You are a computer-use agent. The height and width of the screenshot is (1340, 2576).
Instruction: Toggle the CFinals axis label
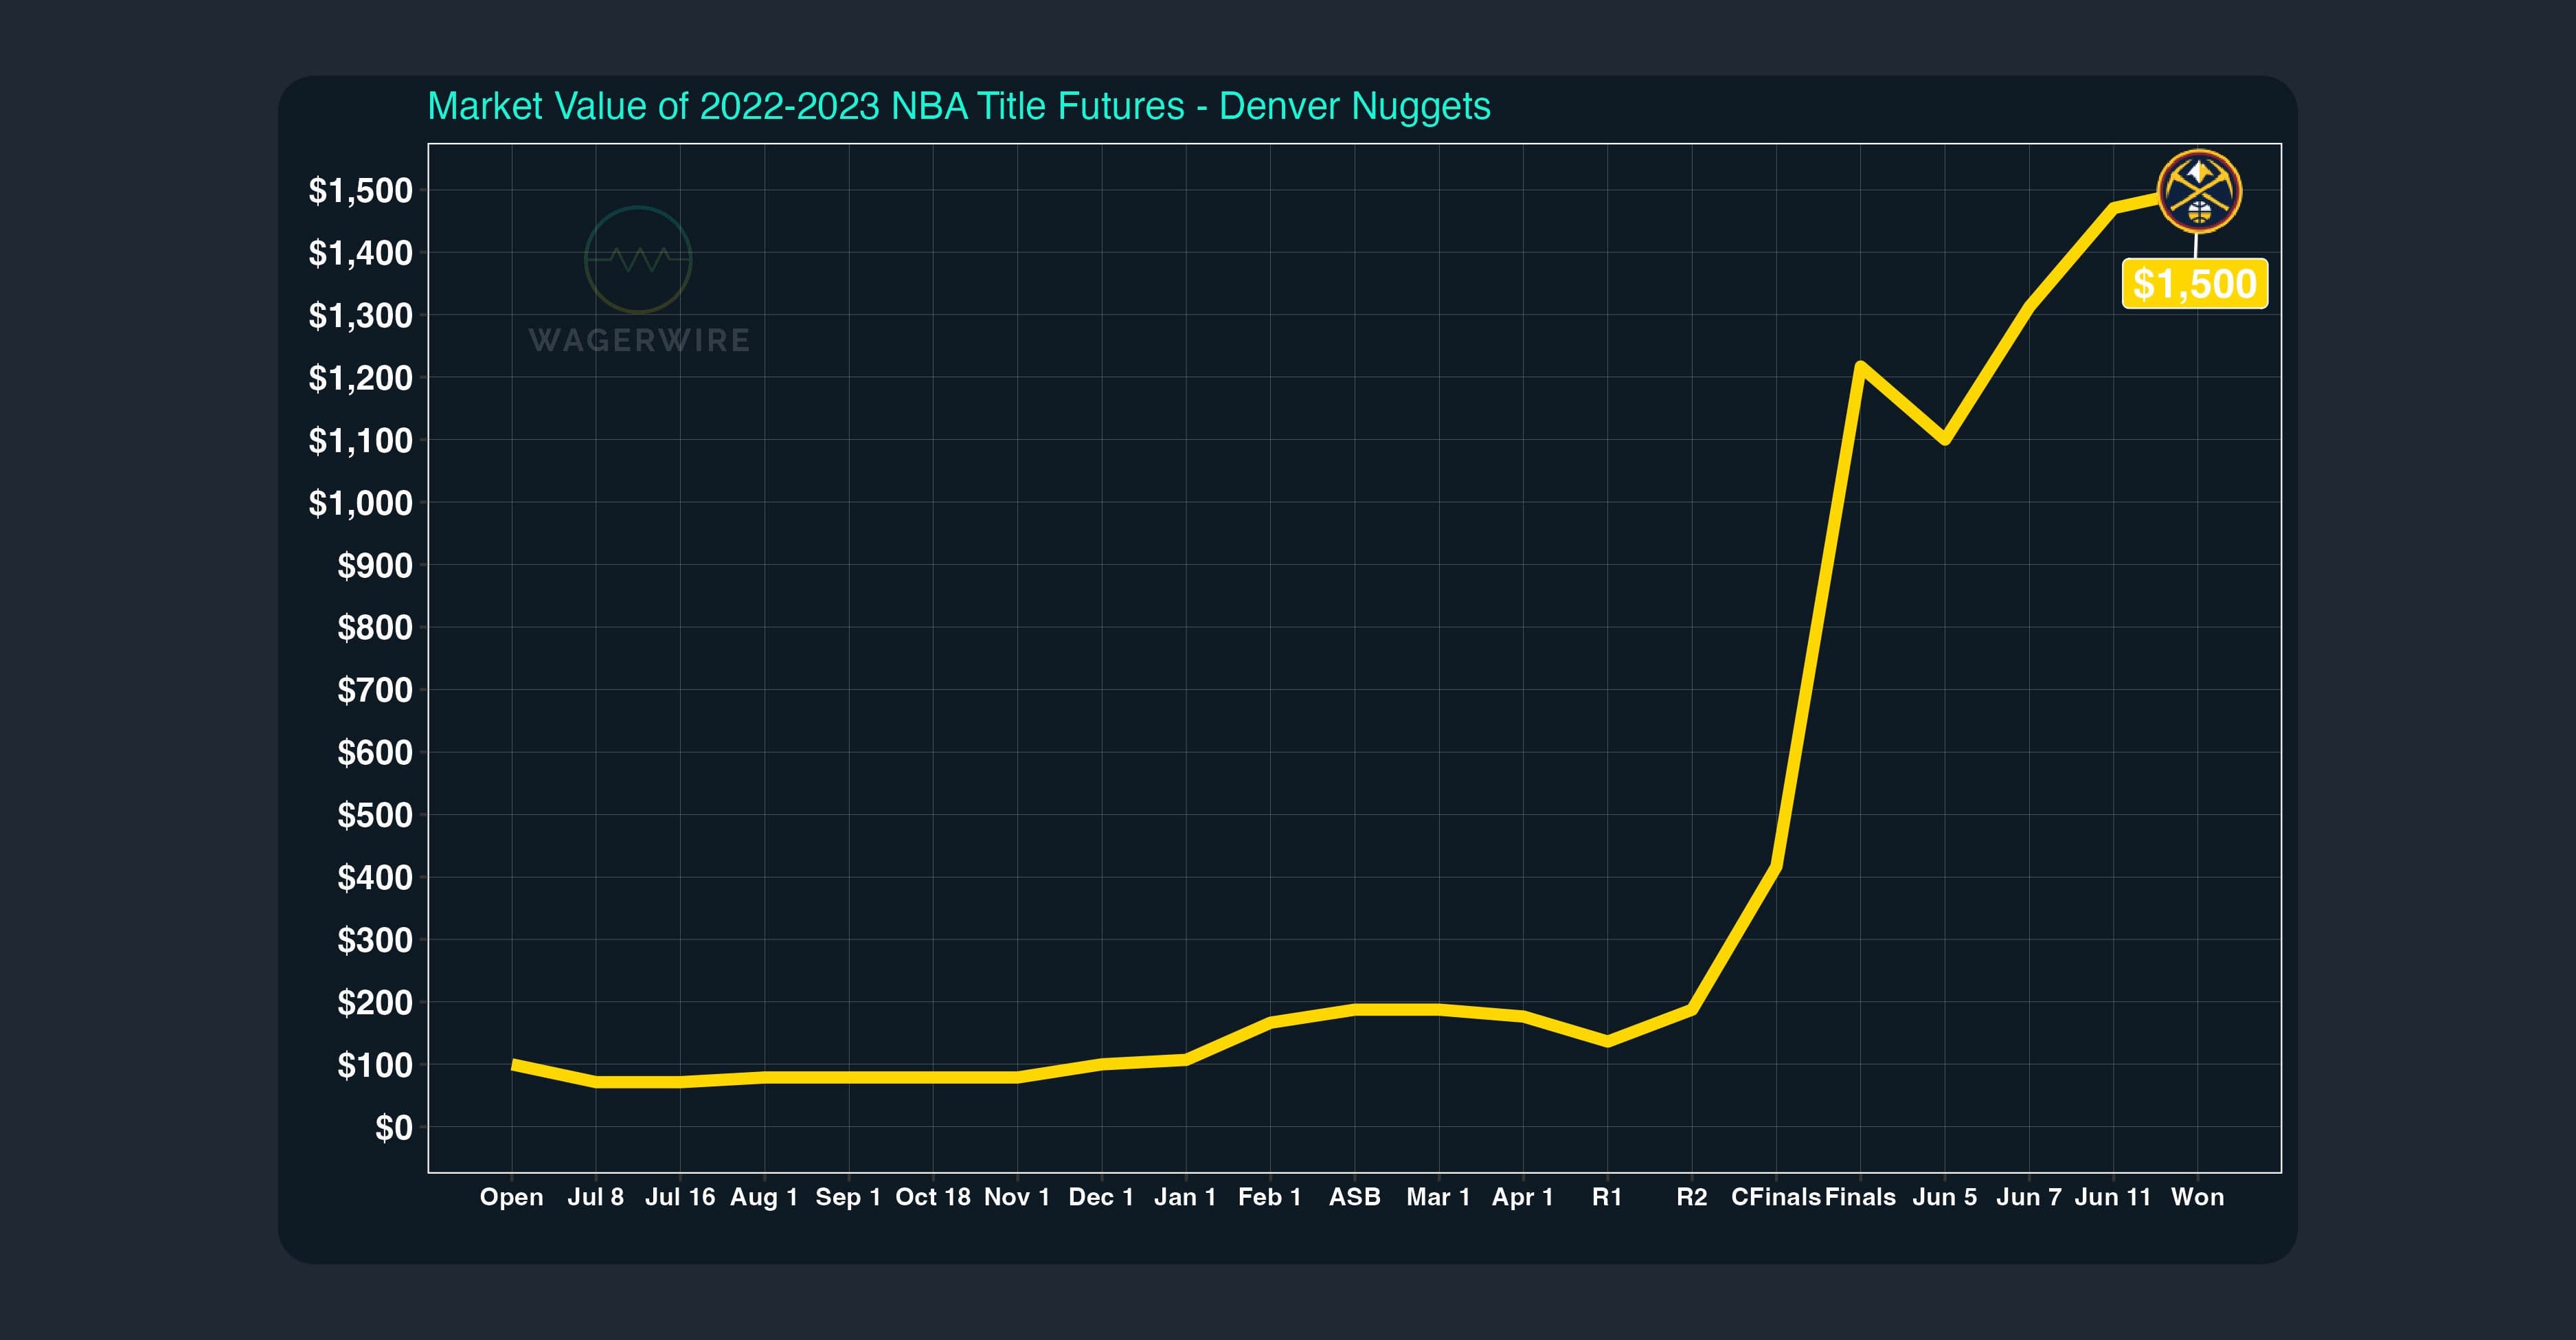point(1777,1197)
